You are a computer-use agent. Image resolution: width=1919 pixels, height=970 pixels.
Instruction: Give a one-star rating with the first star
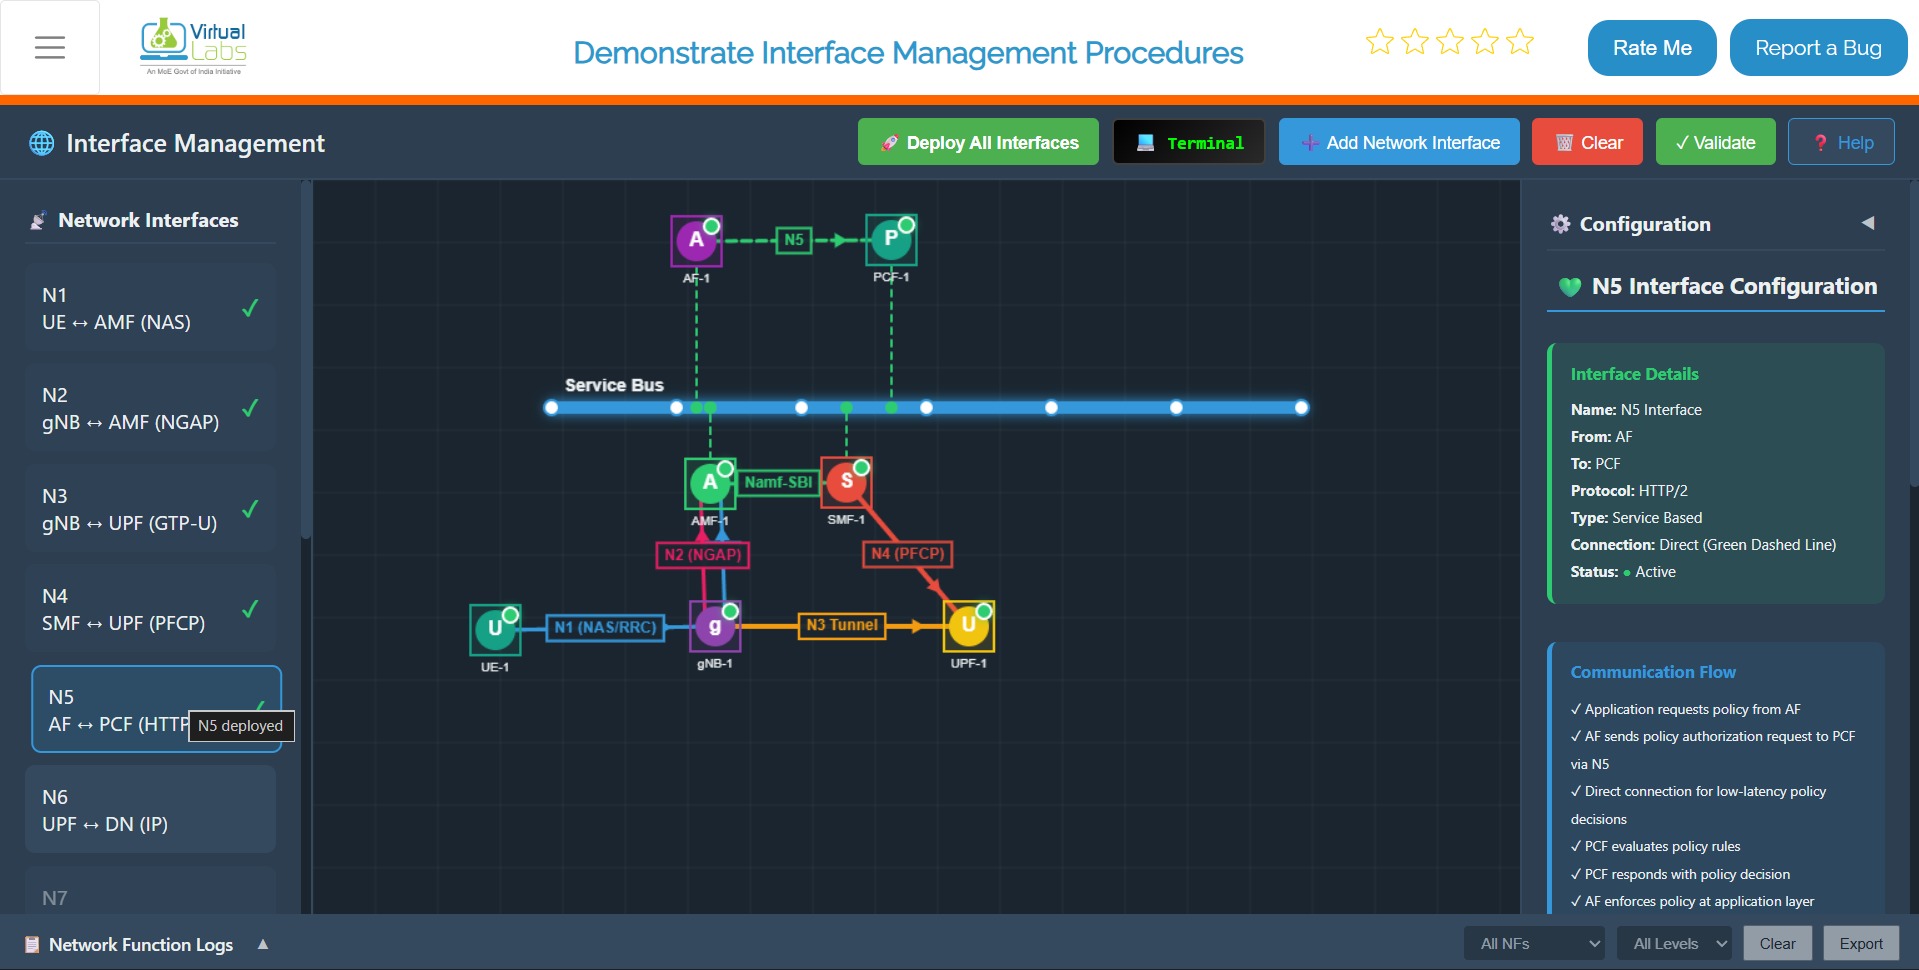[x=1380, y=42]
